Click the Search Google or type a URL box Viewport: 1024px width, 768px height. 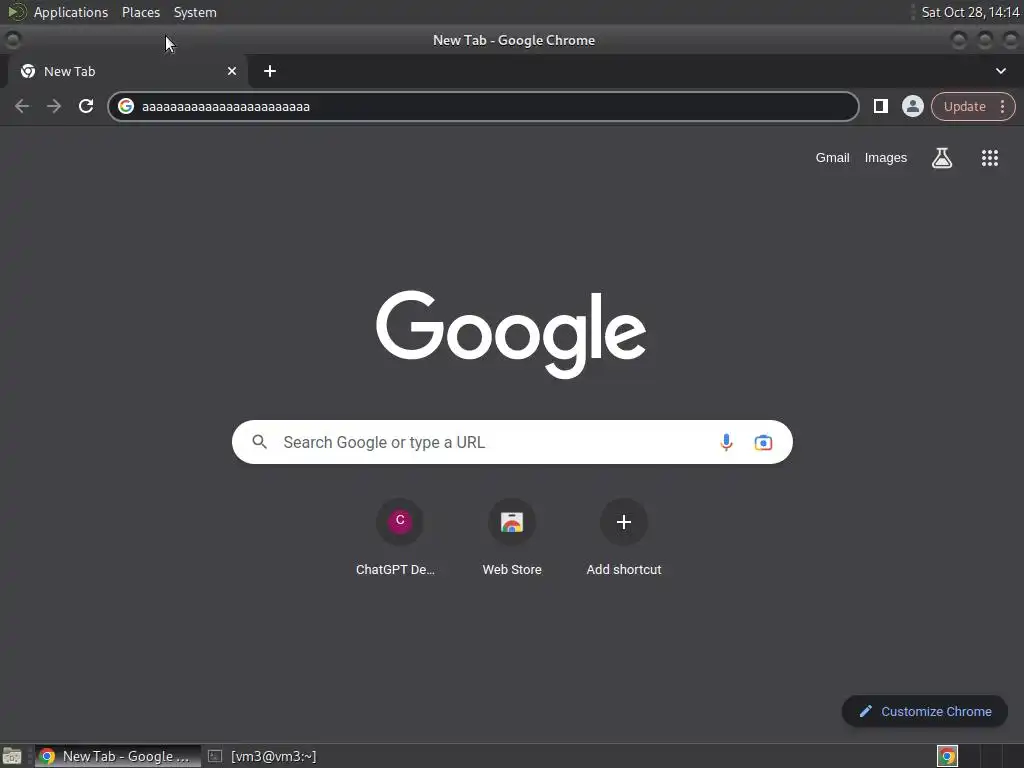pyautogui.click(x=512, y=442)
